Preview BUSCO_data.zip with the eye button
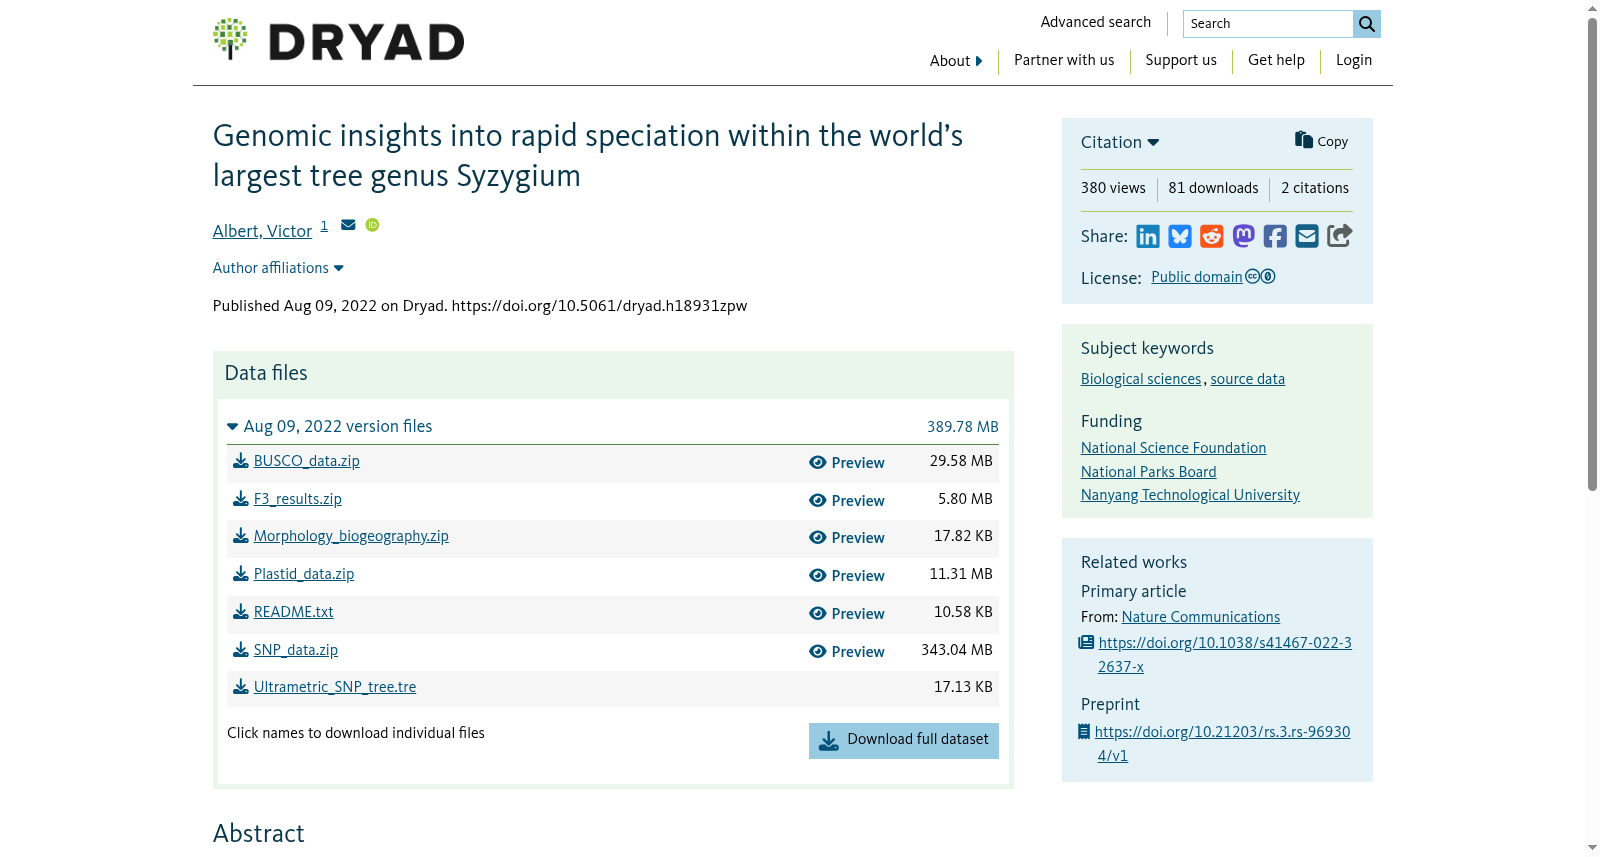Screen dimensions: 1600x857 tap(847, 463)
